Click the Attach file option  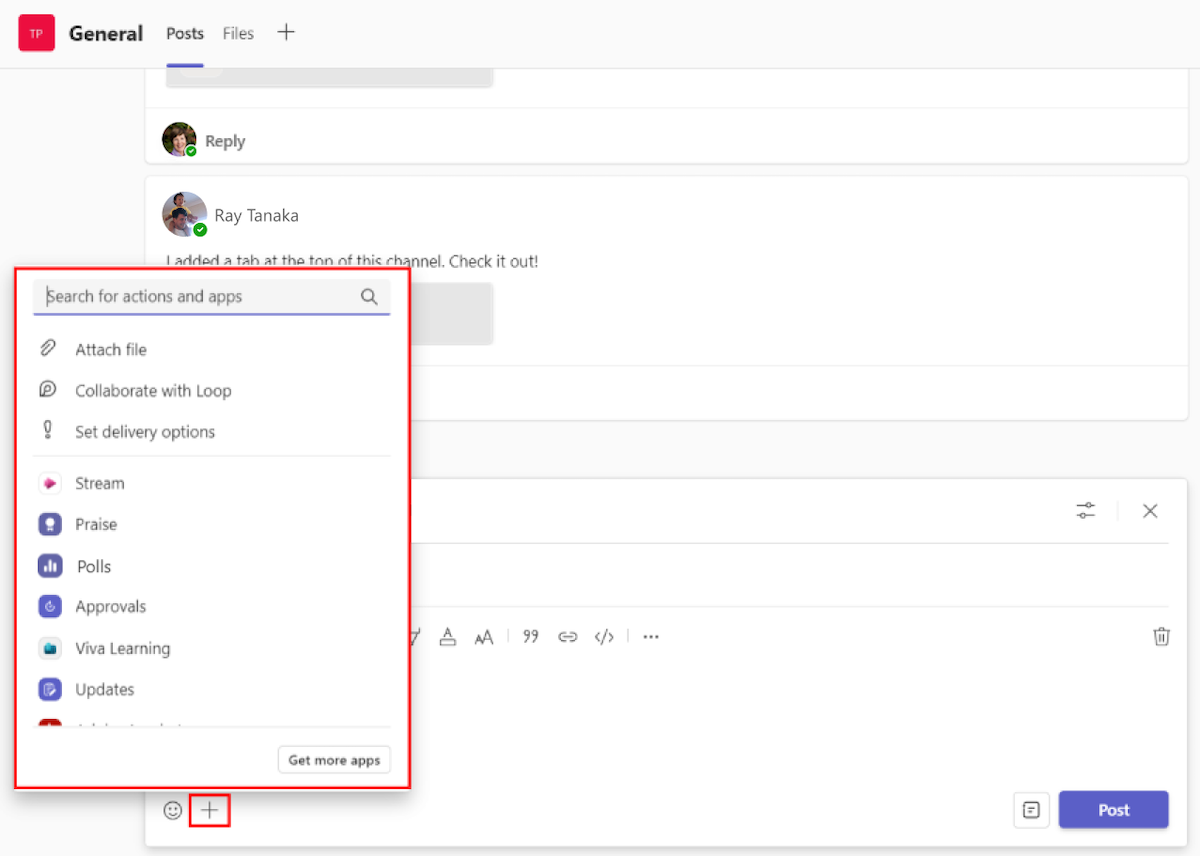click(110, 349)
